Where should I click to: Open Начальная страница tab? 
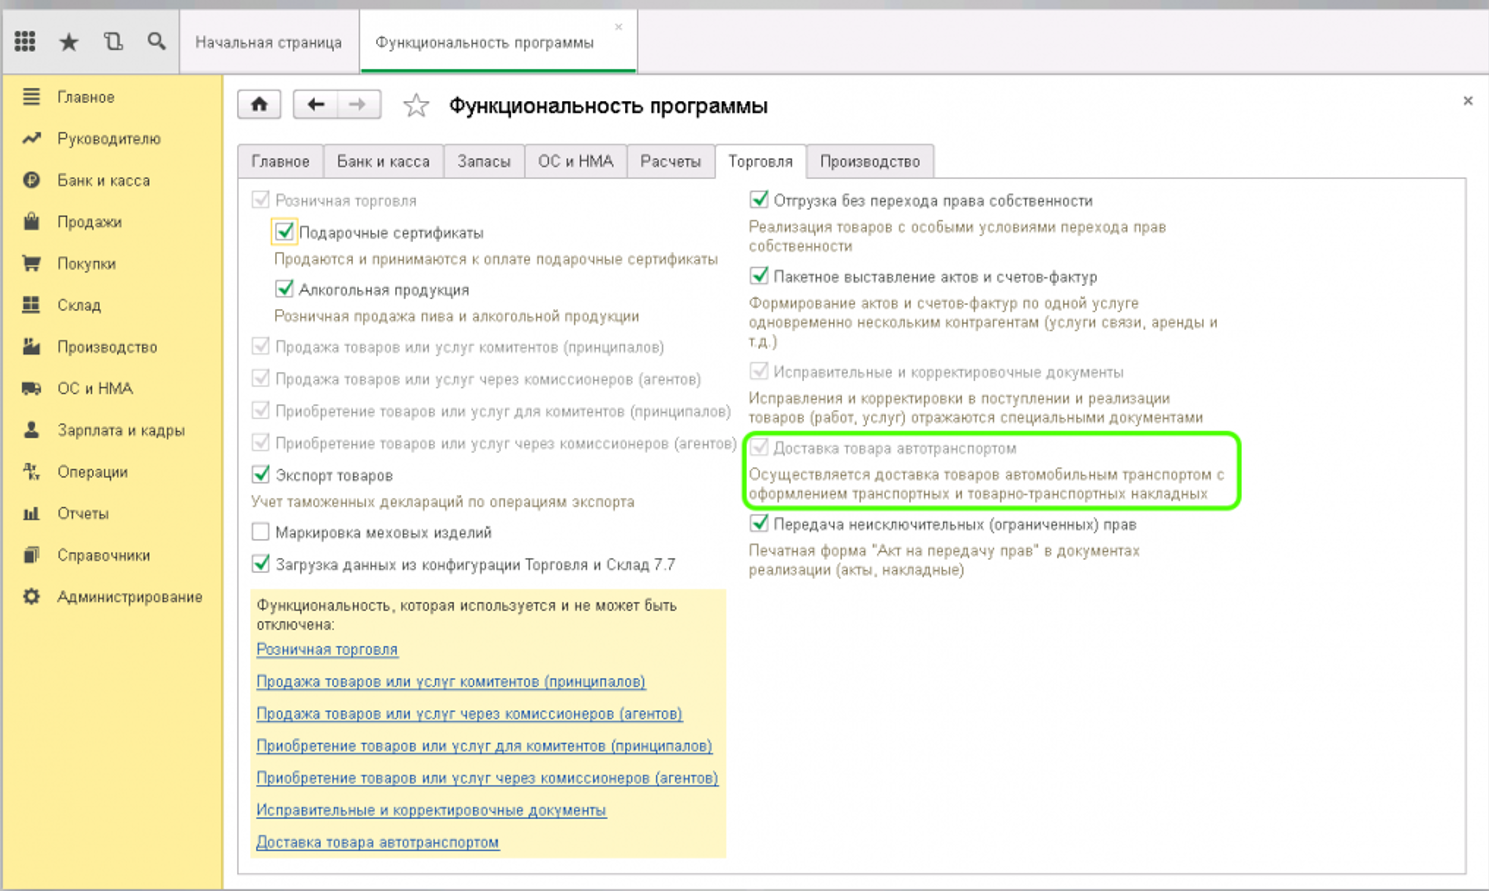(x=268, y=42)
